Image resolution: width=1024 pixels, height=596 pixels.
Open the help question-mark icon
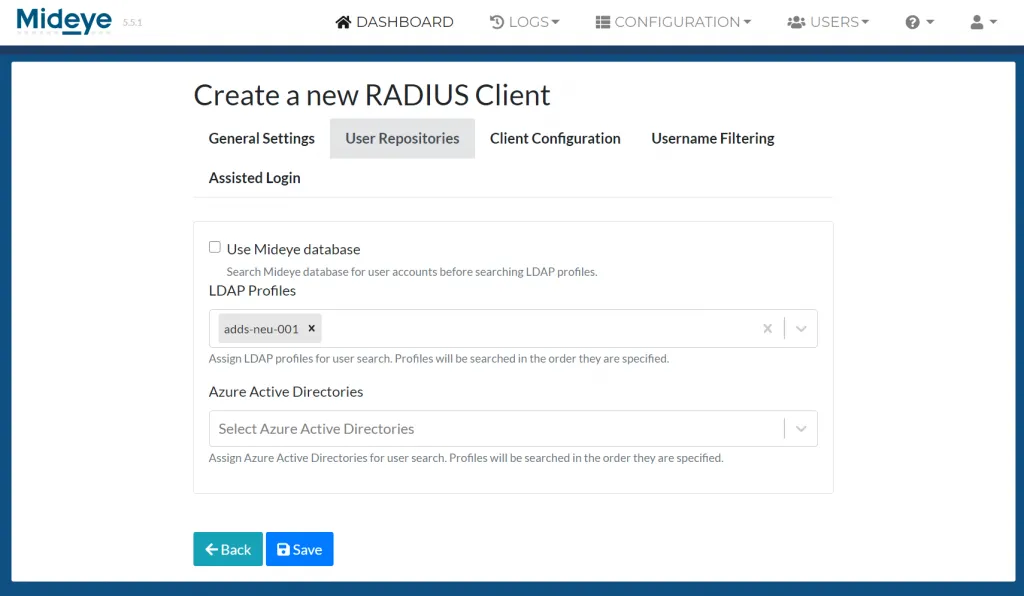[x=912, y=21]
